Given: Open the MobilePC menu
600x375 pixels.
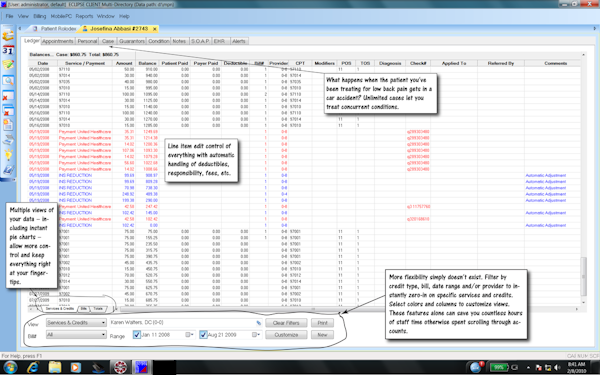Looking at the screenshot, I should (61, 16).
